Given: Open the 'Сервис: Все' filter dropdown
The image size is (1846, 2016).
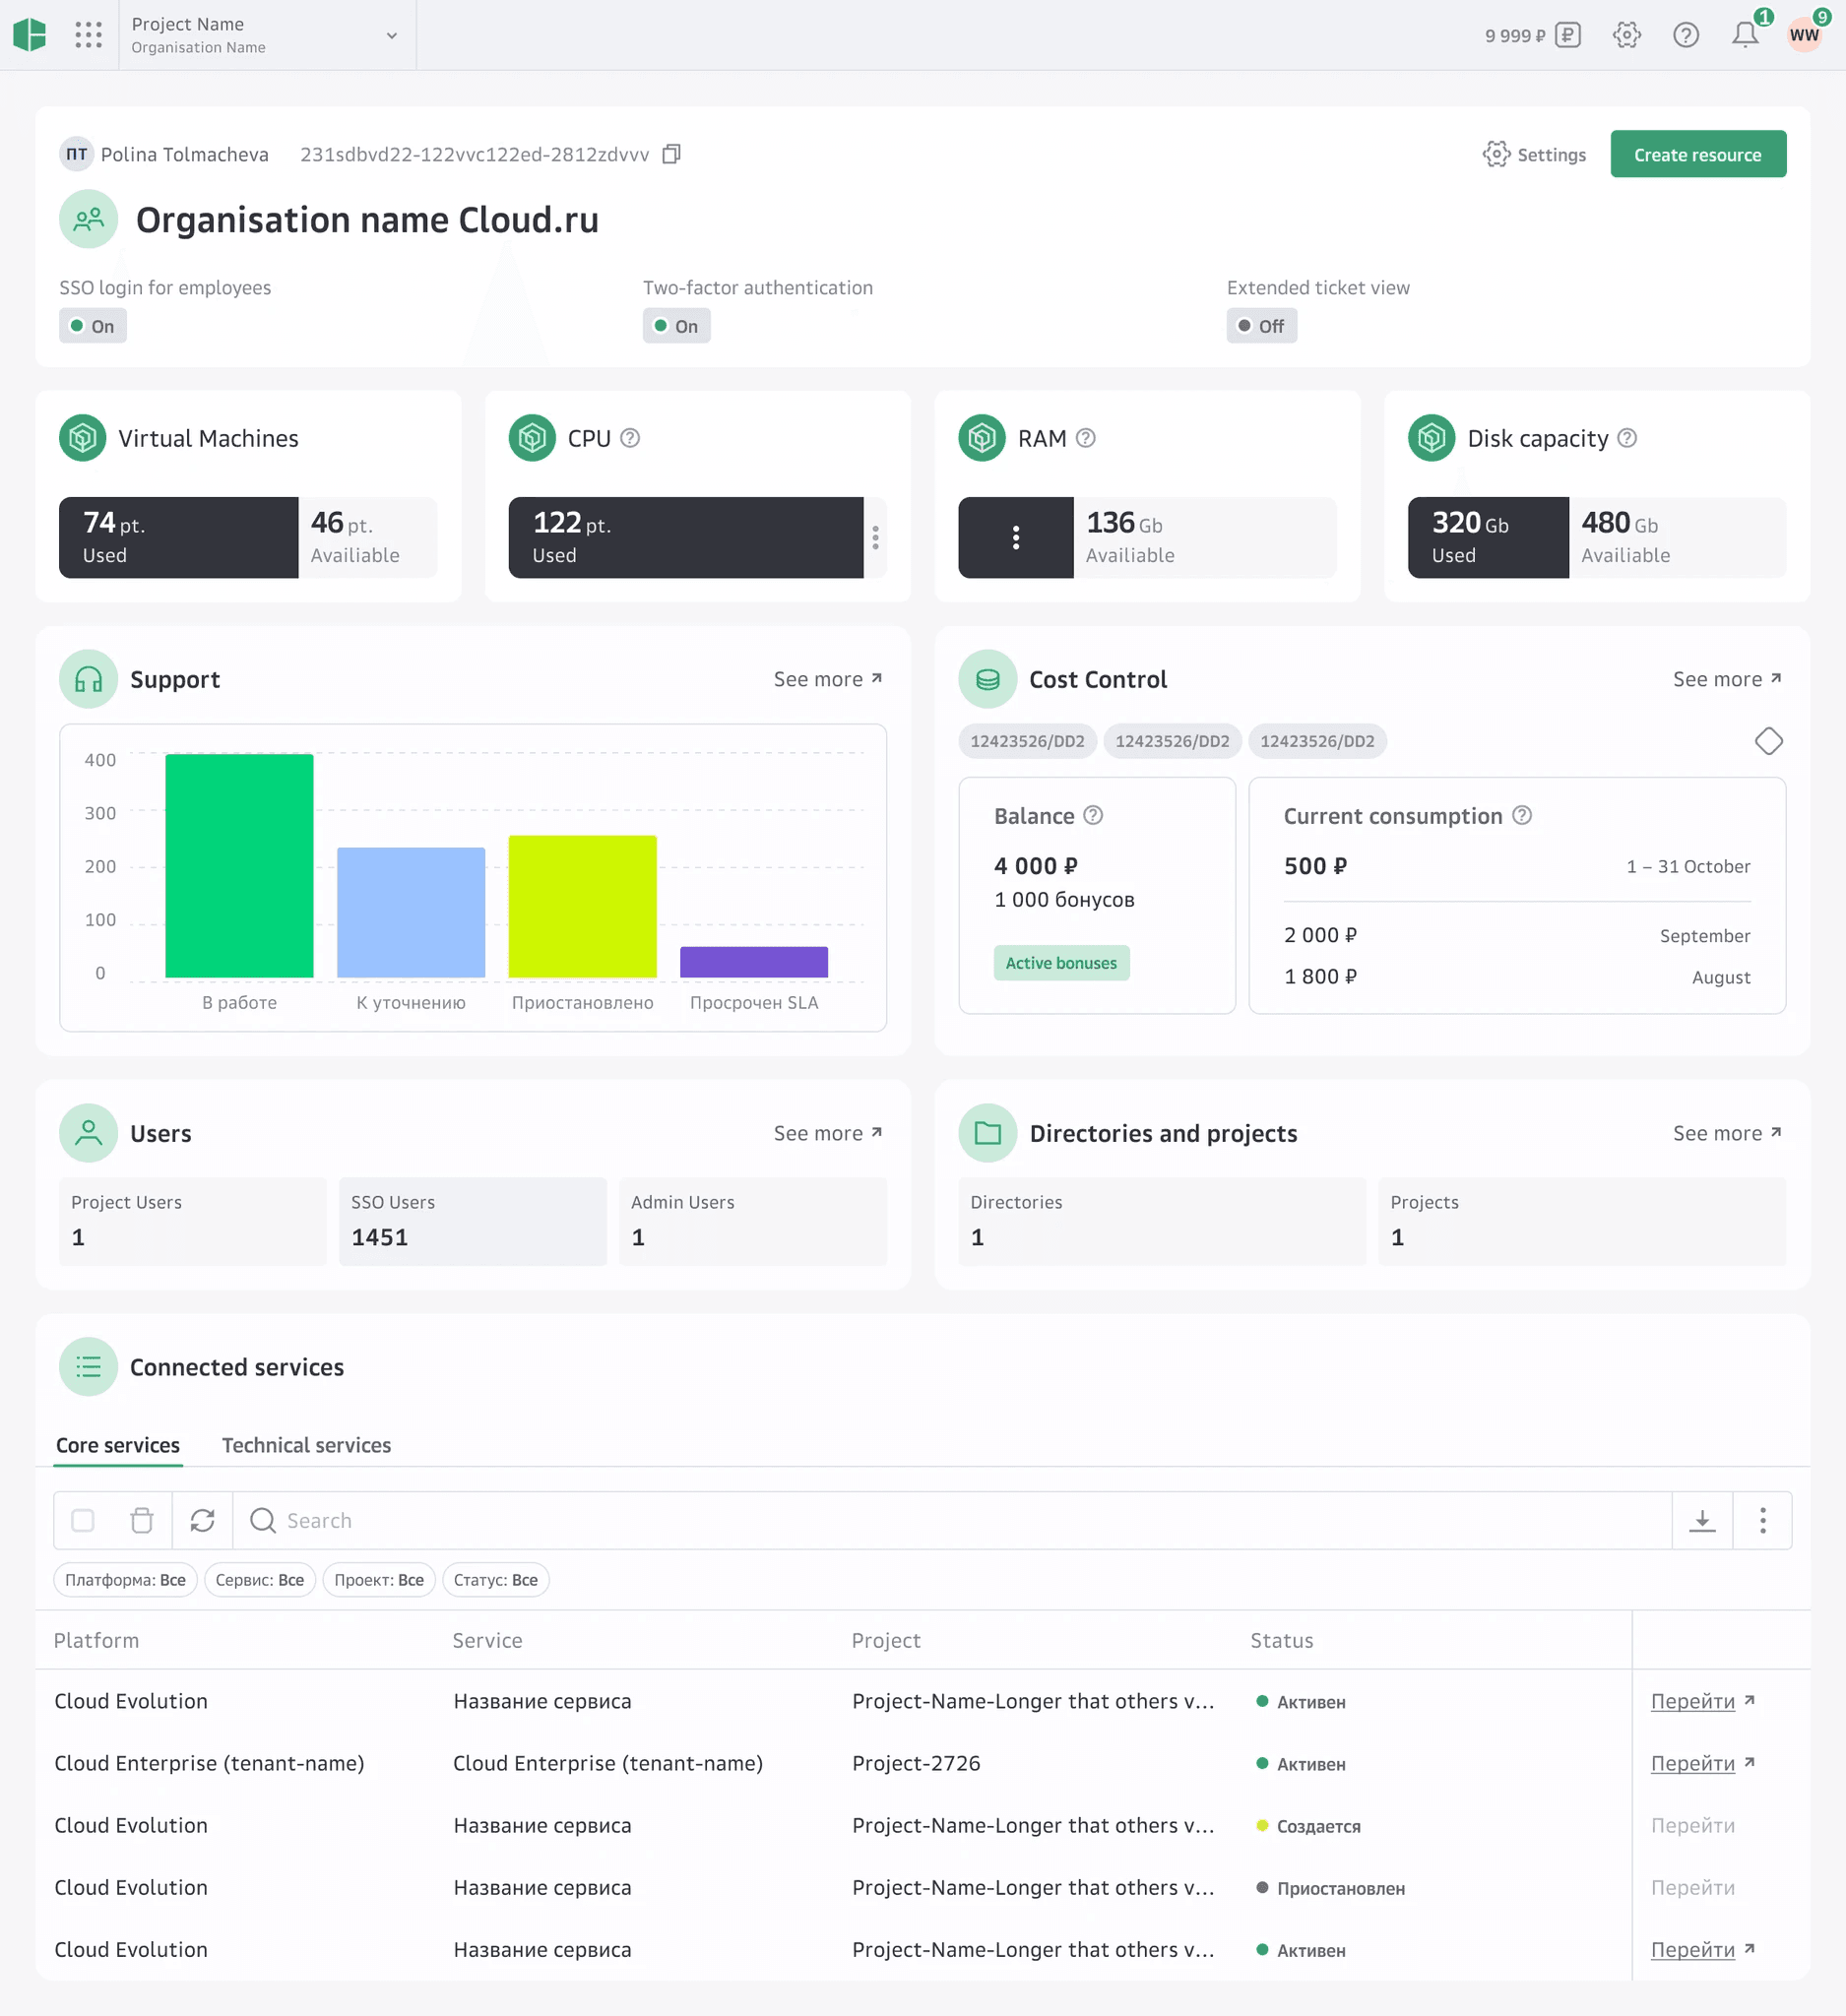Looking at the screenshot, I should [260, 1580].
